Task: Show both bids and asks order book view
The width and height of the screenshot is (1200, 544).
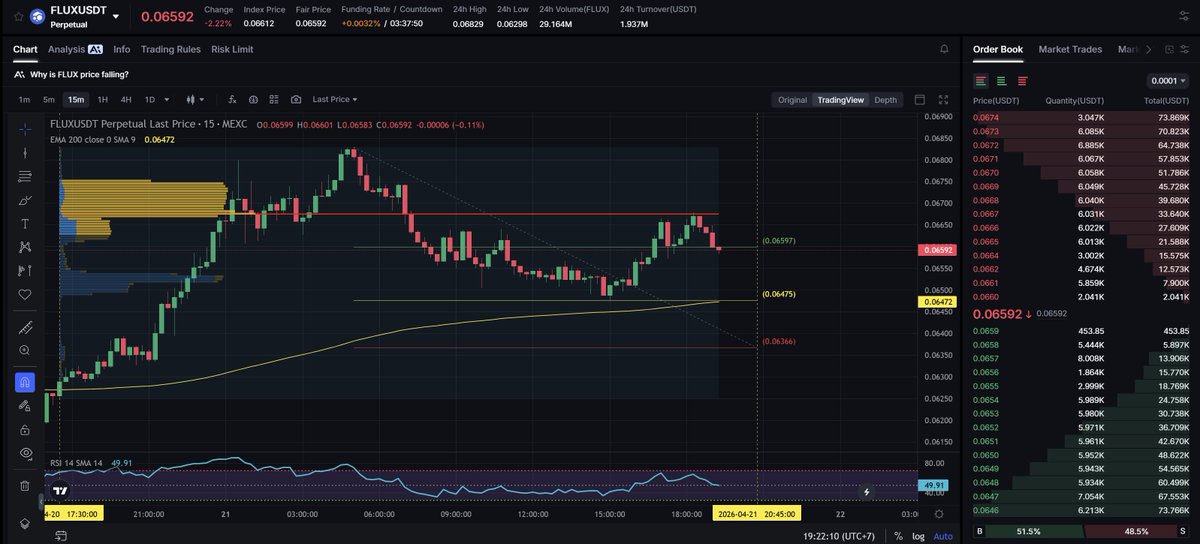Action: point(981,81)
